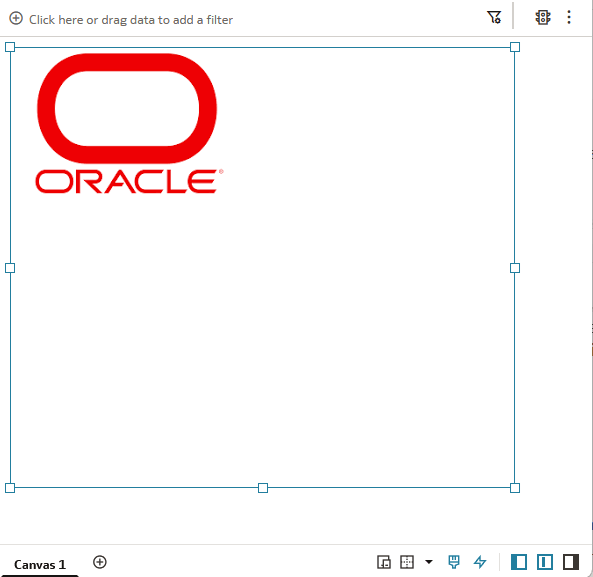
Task: Click the canvas grid layout icon
Action: [x=407, y=562]
